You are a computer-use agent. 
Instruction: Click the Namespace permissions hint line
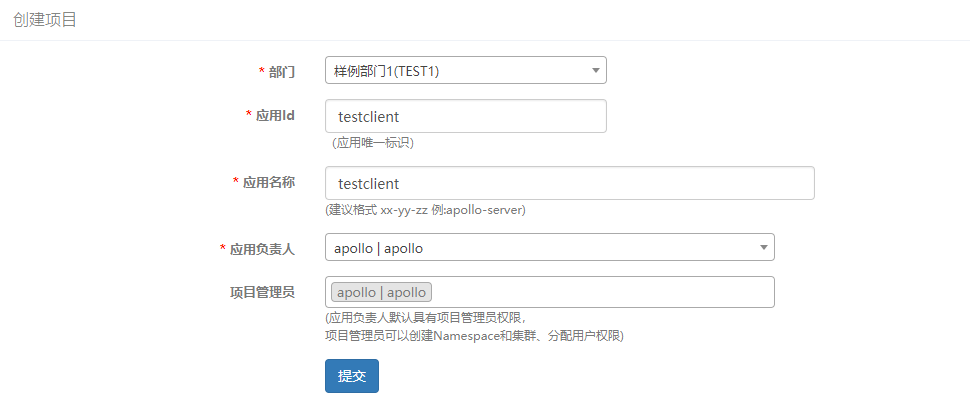(474, 335)
